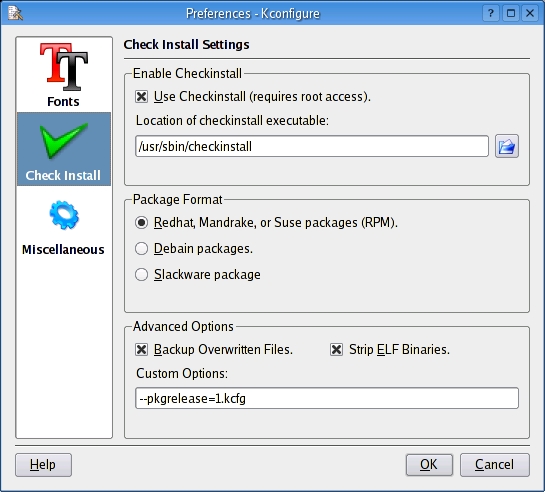
Task: Focus the Custom Options input field
Action: (x=327, y=398)
